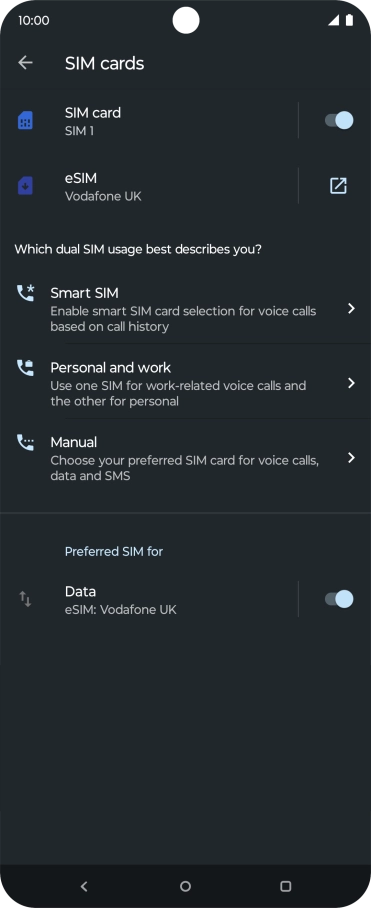The image size is (371, 908).
Task: Open the Data preferred SIM entry
Action: tap(149, 599)
